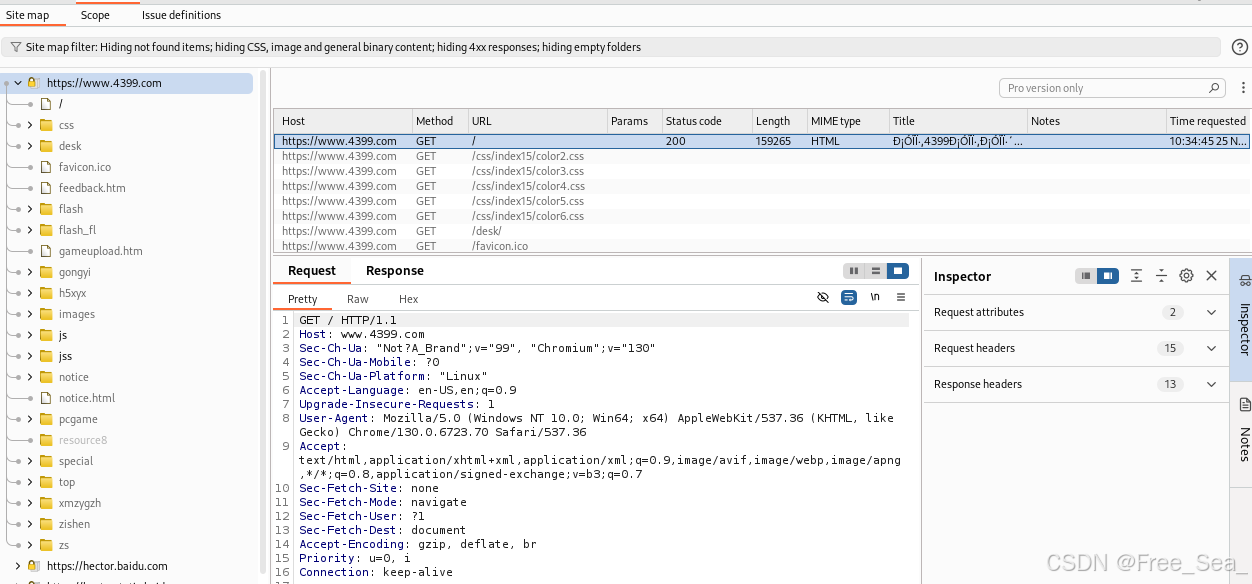Switch to Scope tab
The image size is (1252, 584).
coord(95,15)
